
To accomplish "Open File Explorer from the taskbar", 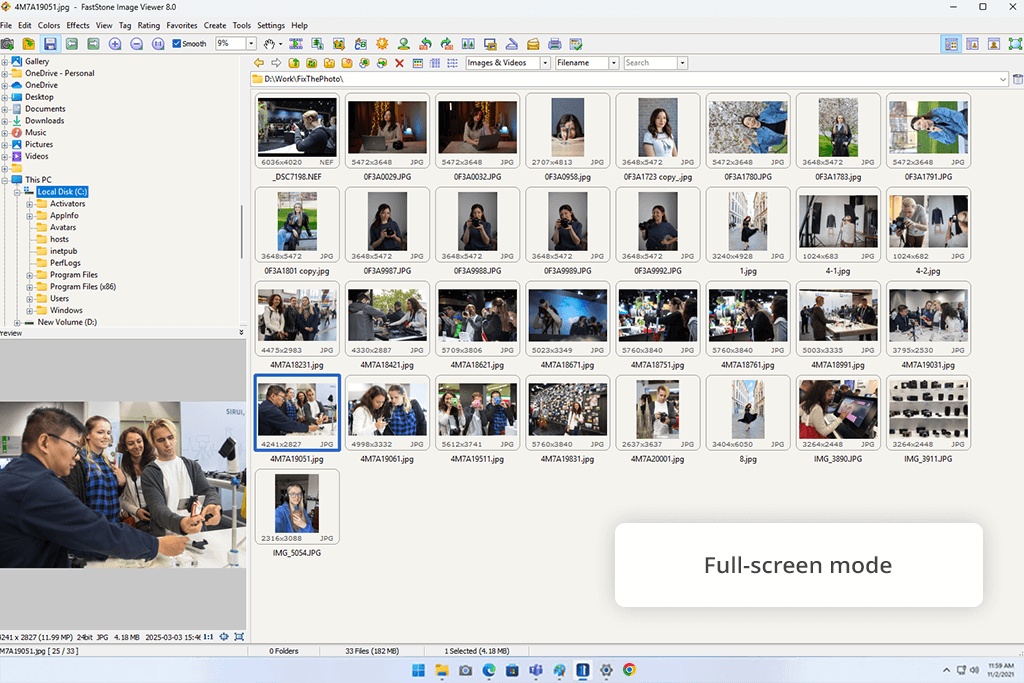I will click(442, 670).
